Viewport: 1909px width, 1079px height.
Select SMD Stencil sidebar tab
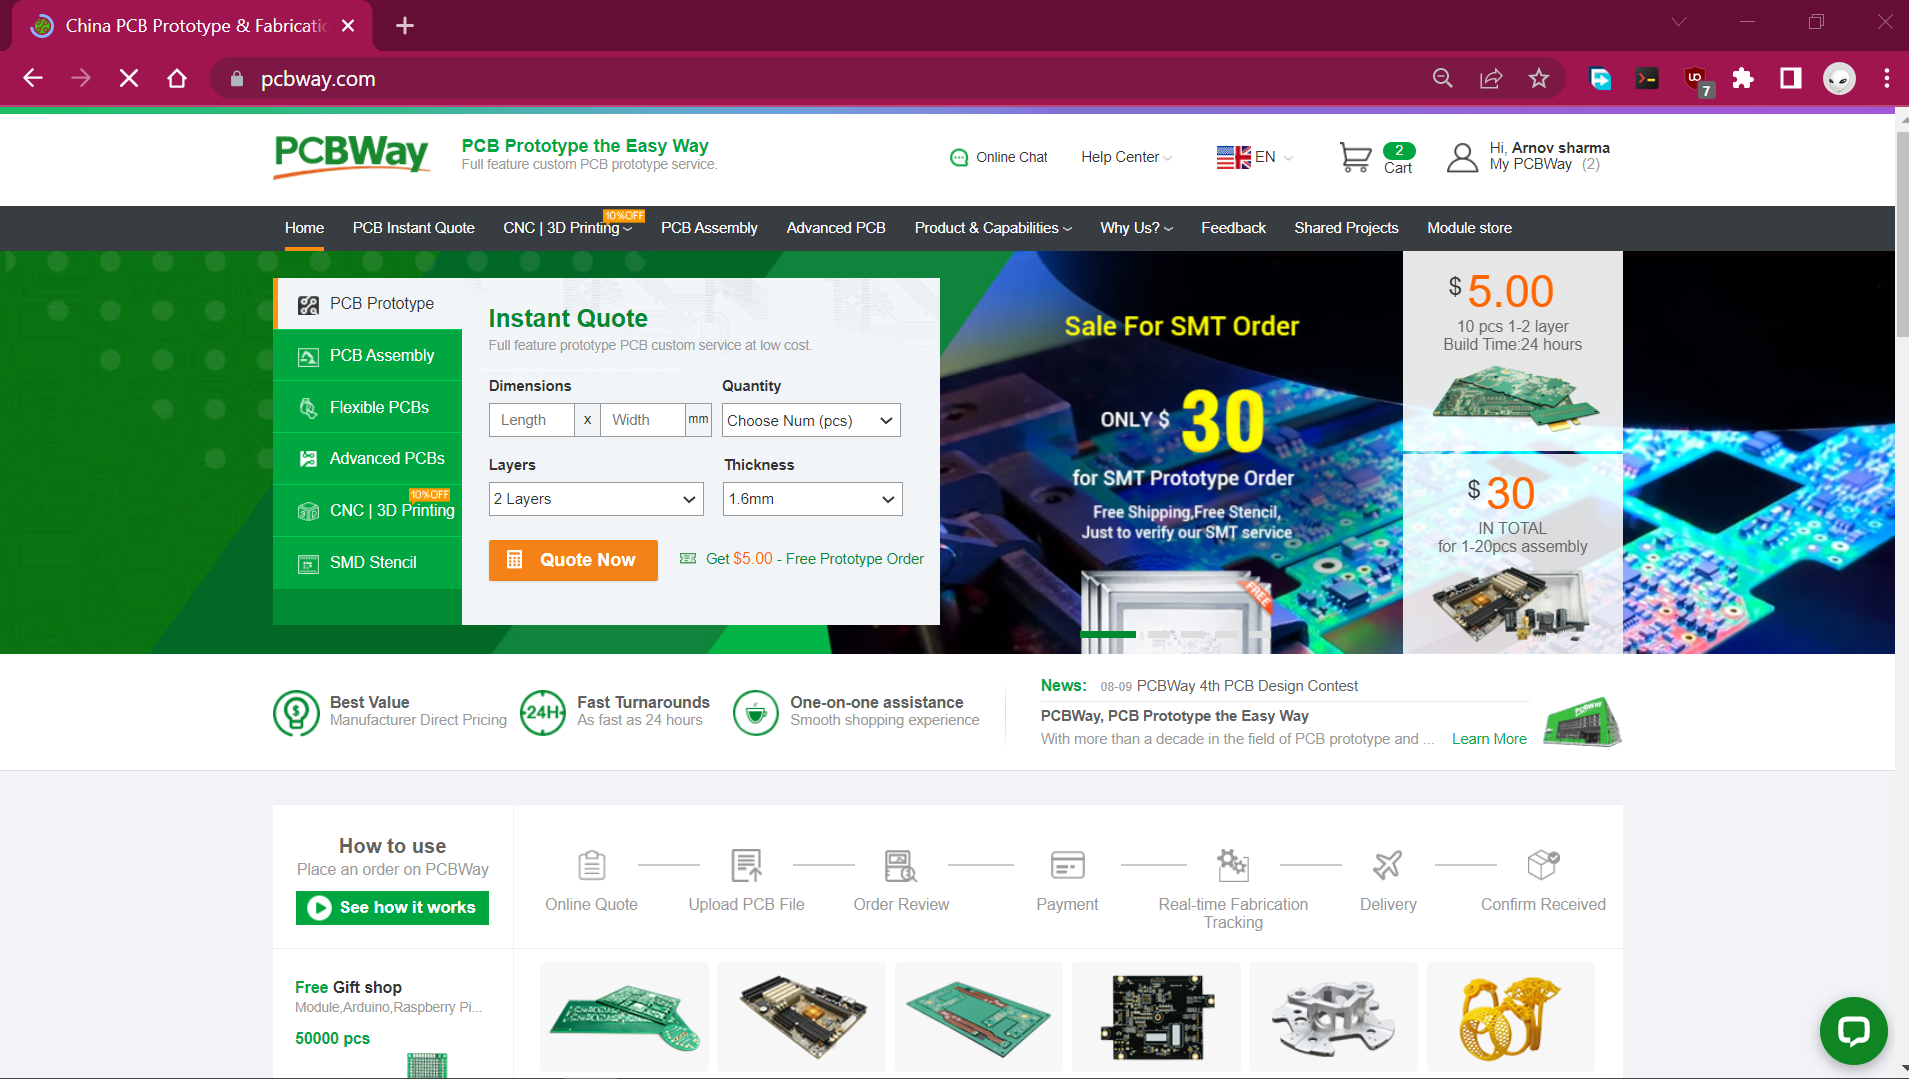pyautogui.click(x=368, y=562)
